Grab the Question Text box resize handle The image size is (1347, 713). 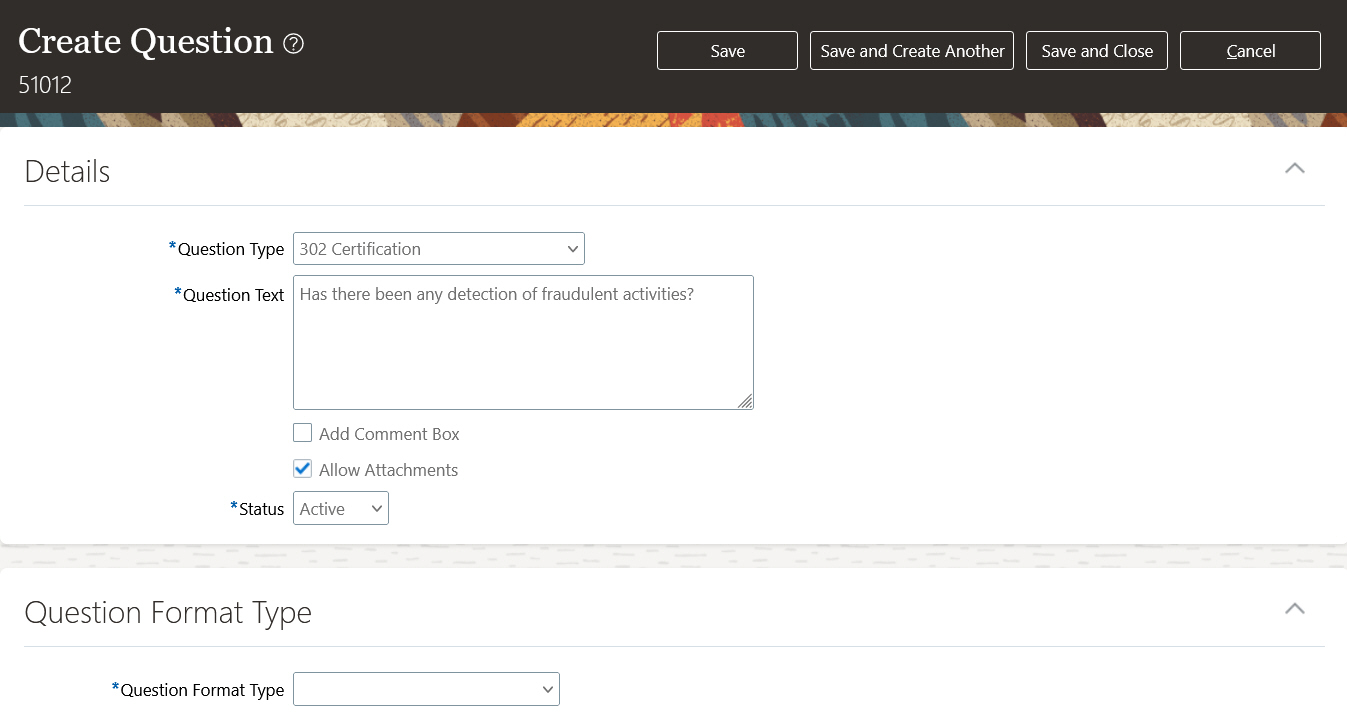[745, 401]
